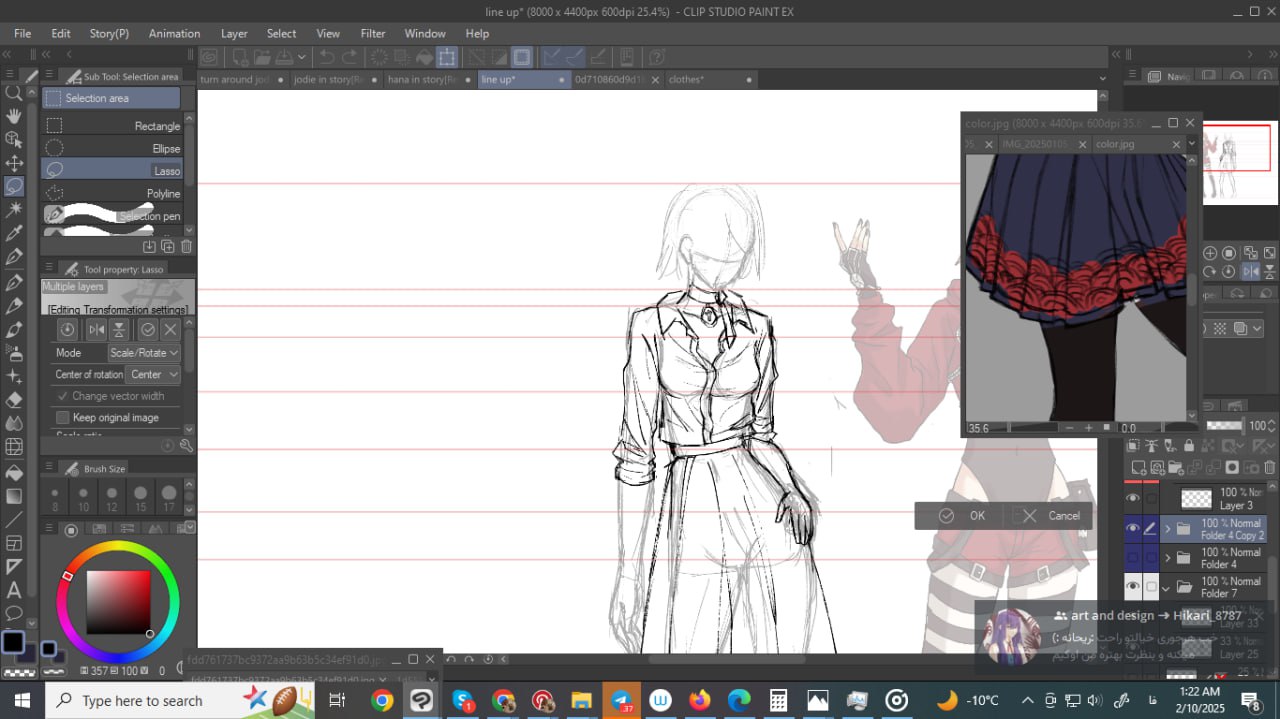Select the Hand move tool
Screen dimensions: 1280x719
14,116
